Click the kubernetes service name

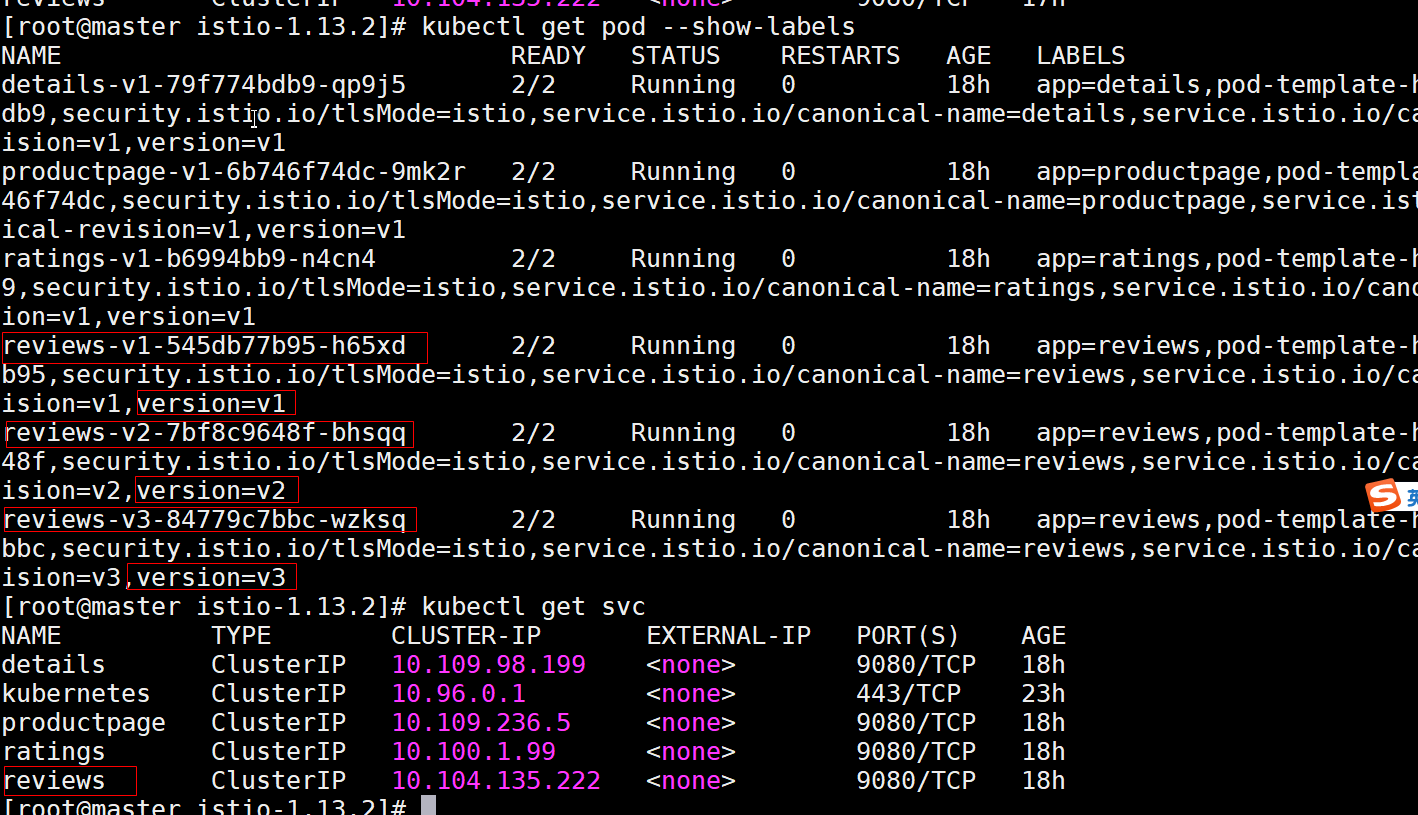tap(76, 694)
